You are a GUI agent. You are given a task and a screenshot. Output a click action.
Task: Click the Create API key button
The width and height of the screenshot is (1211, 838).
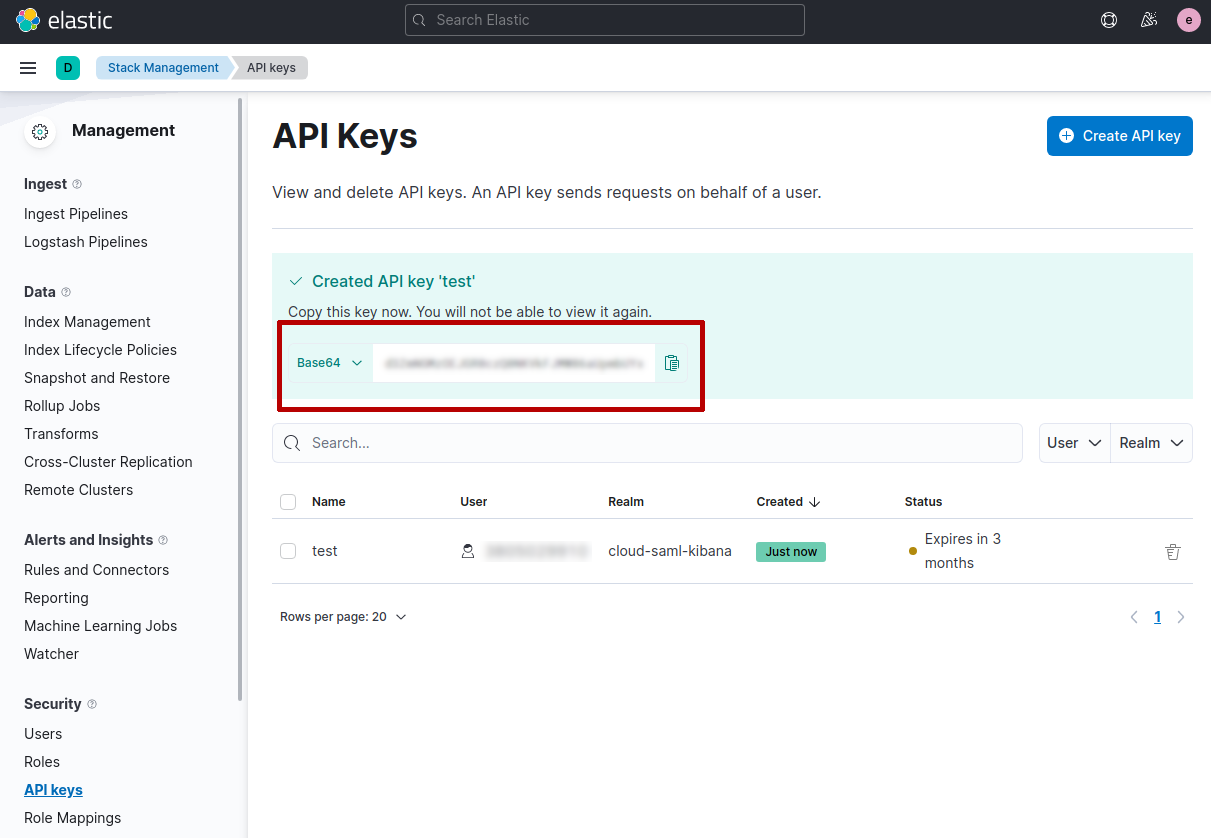pyautogui.click(x=1119, y=135)
